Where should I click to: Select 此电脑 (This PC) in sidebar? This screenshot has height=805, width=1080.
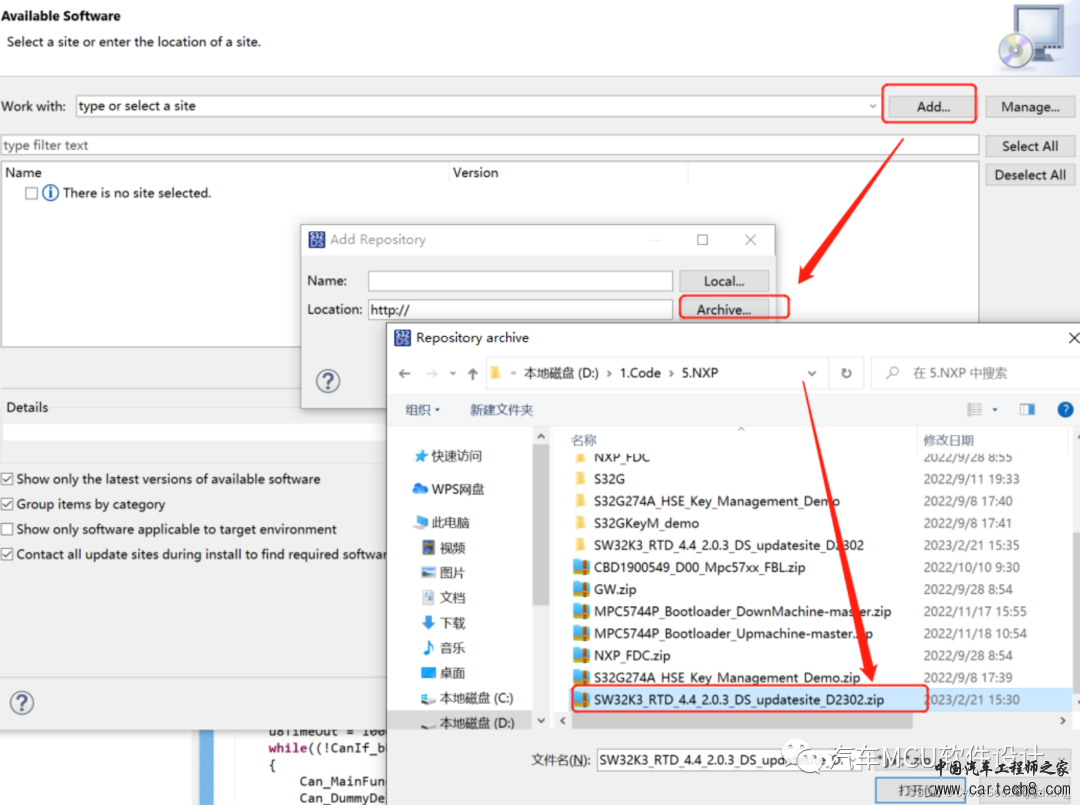[x=442, y=522]
